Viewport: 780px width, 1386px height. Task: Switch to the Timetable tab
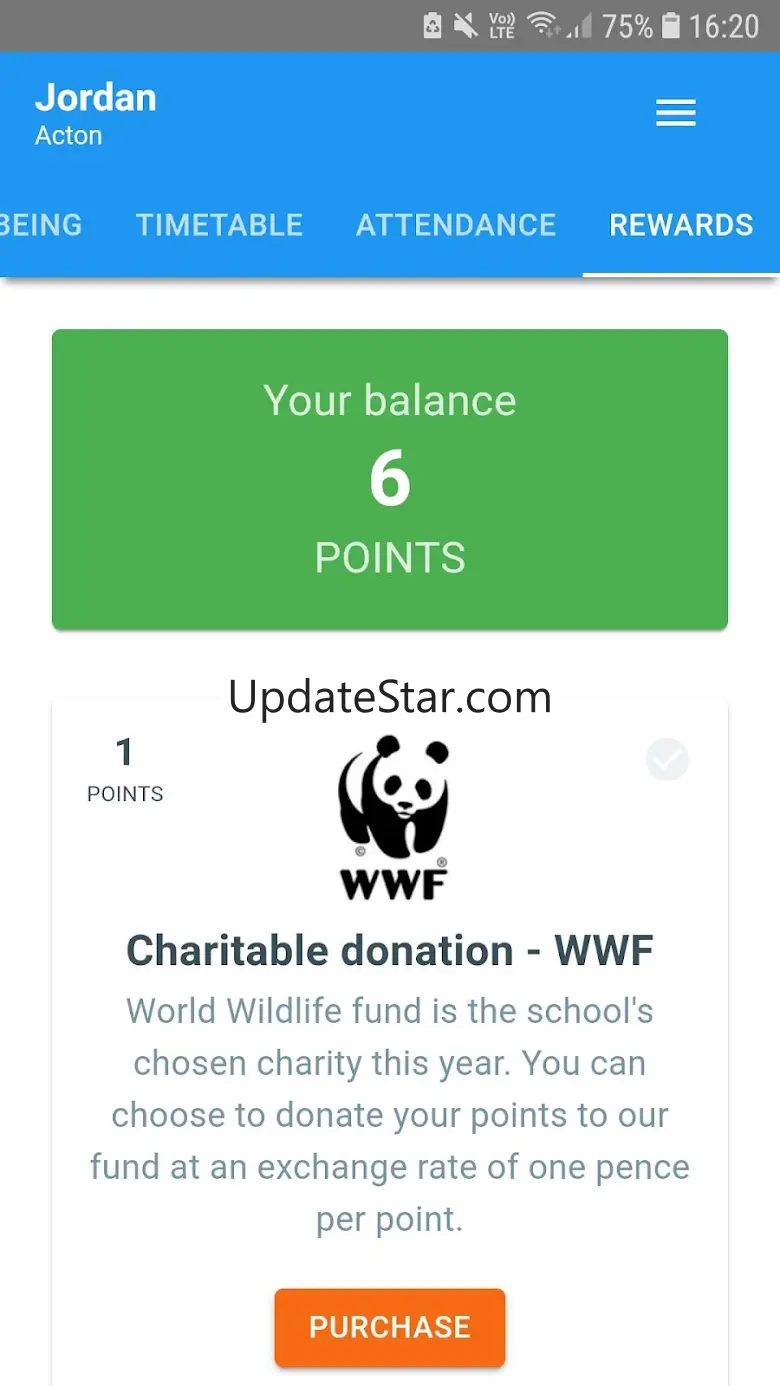(219, 225)
